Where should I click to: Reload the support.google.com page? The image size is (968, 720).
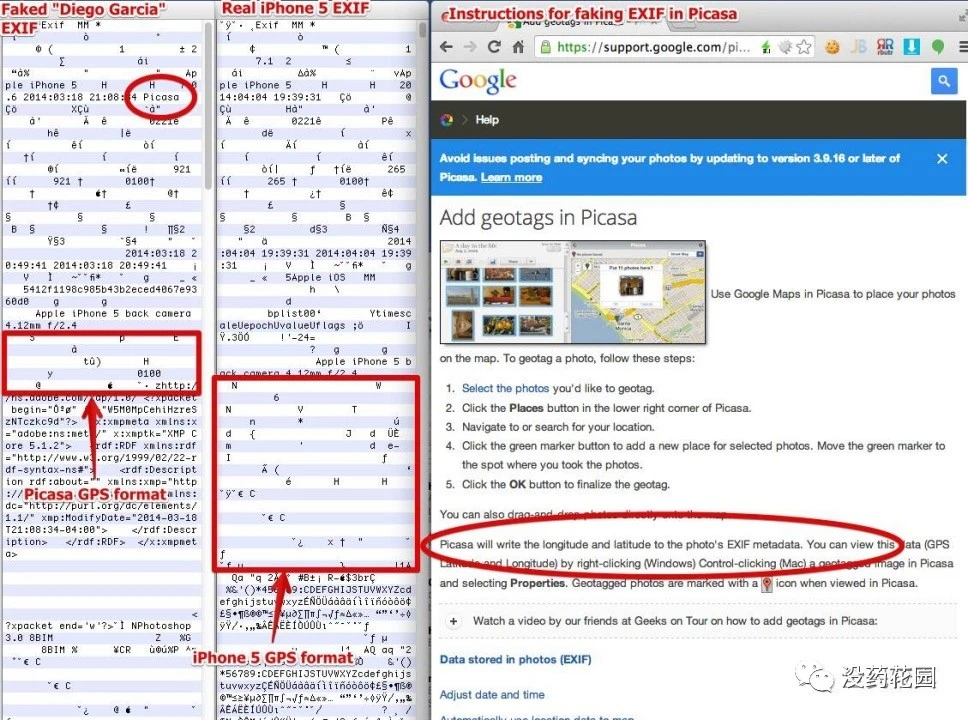click(x=494, y=47)
